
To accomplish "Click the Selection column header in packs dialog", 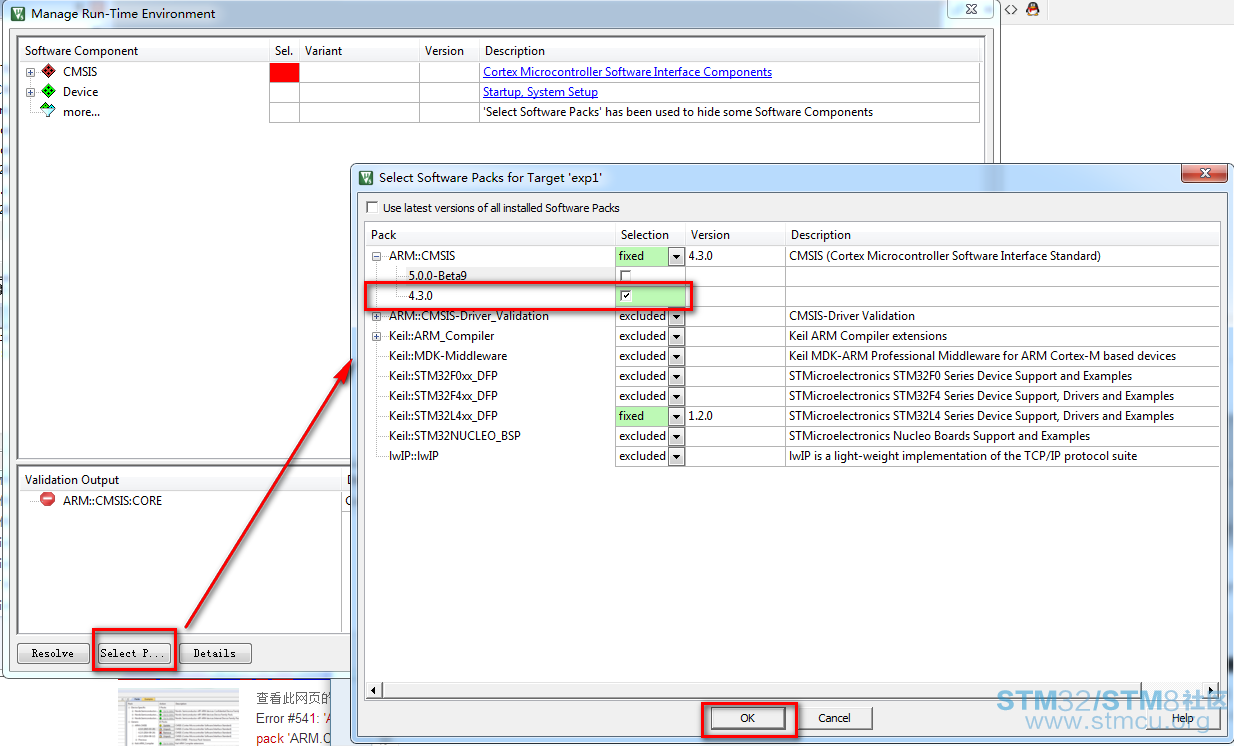I will tap(650, 235).
